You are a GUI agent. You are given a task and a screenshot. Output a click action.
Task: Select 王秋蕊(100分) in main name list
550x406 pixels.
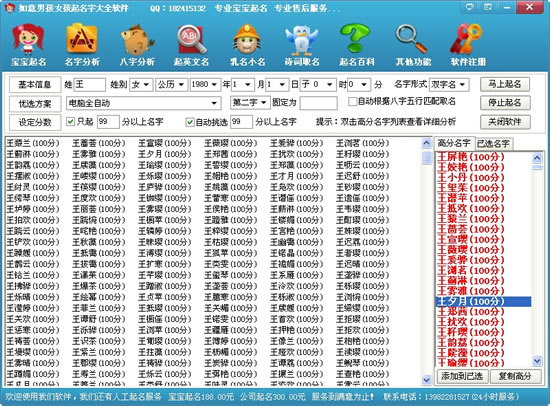99,242
